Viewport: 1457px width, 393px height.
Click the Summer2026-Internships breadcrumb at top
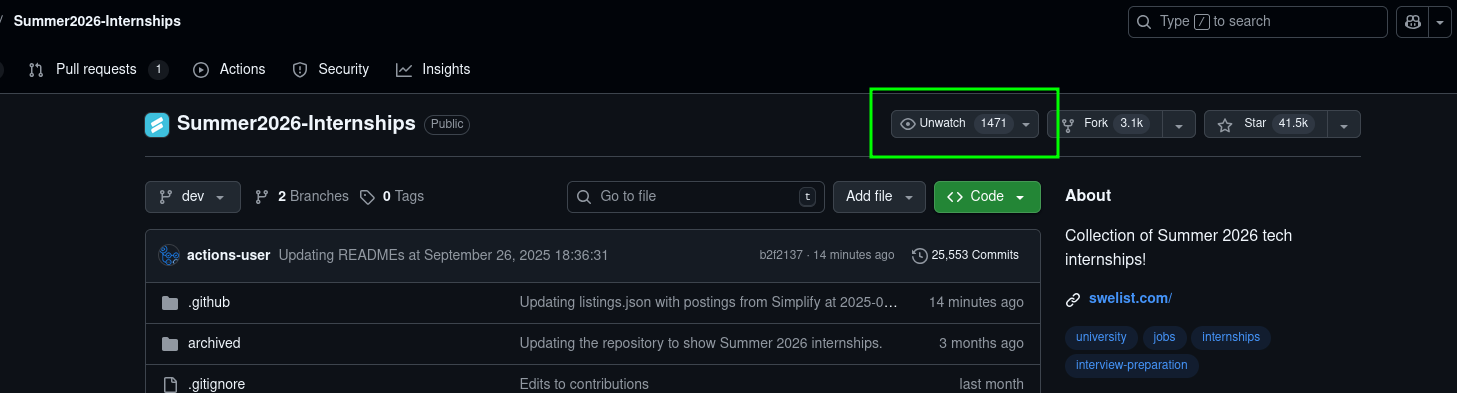tap(97, 21)
